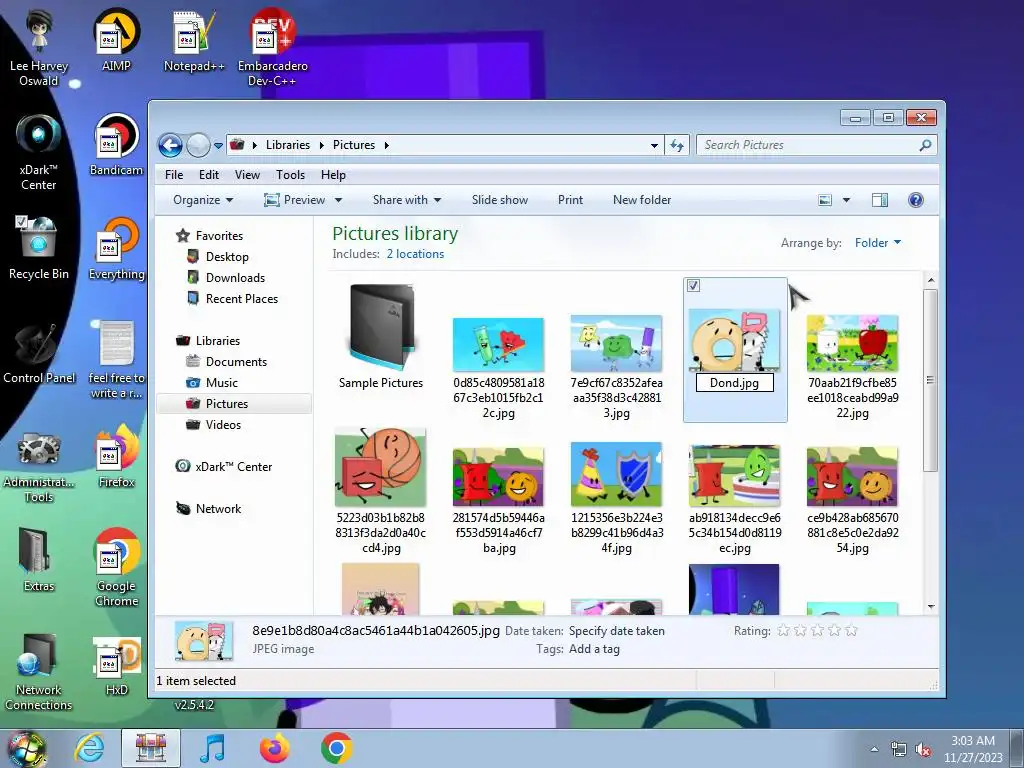The width and height of the screenshot is (1024, 768).
Task: Click the Forward navigation arrow
Action: click(198, 145)
